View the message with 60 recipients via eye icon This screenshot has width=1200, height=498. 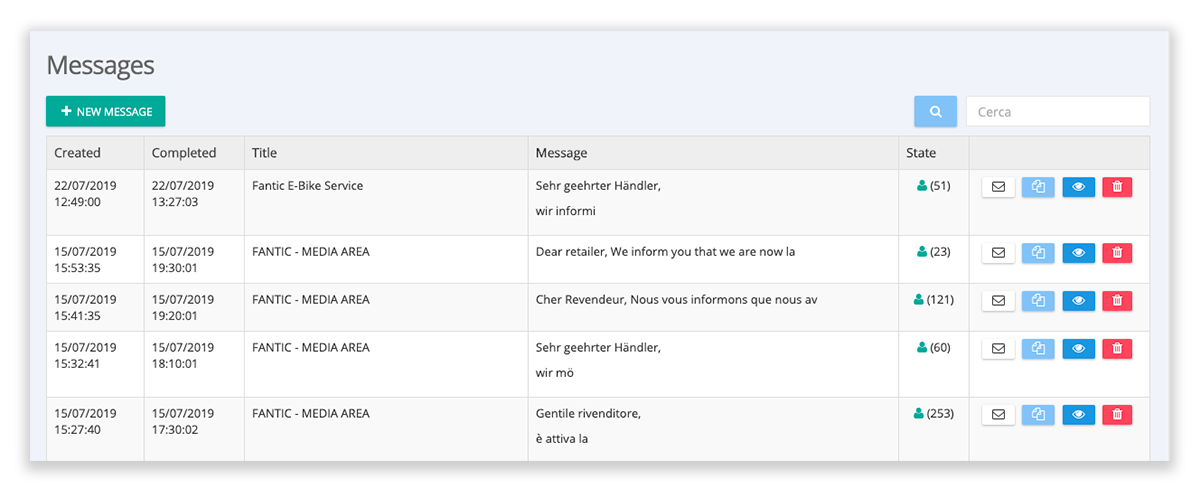coord(1078,349)
